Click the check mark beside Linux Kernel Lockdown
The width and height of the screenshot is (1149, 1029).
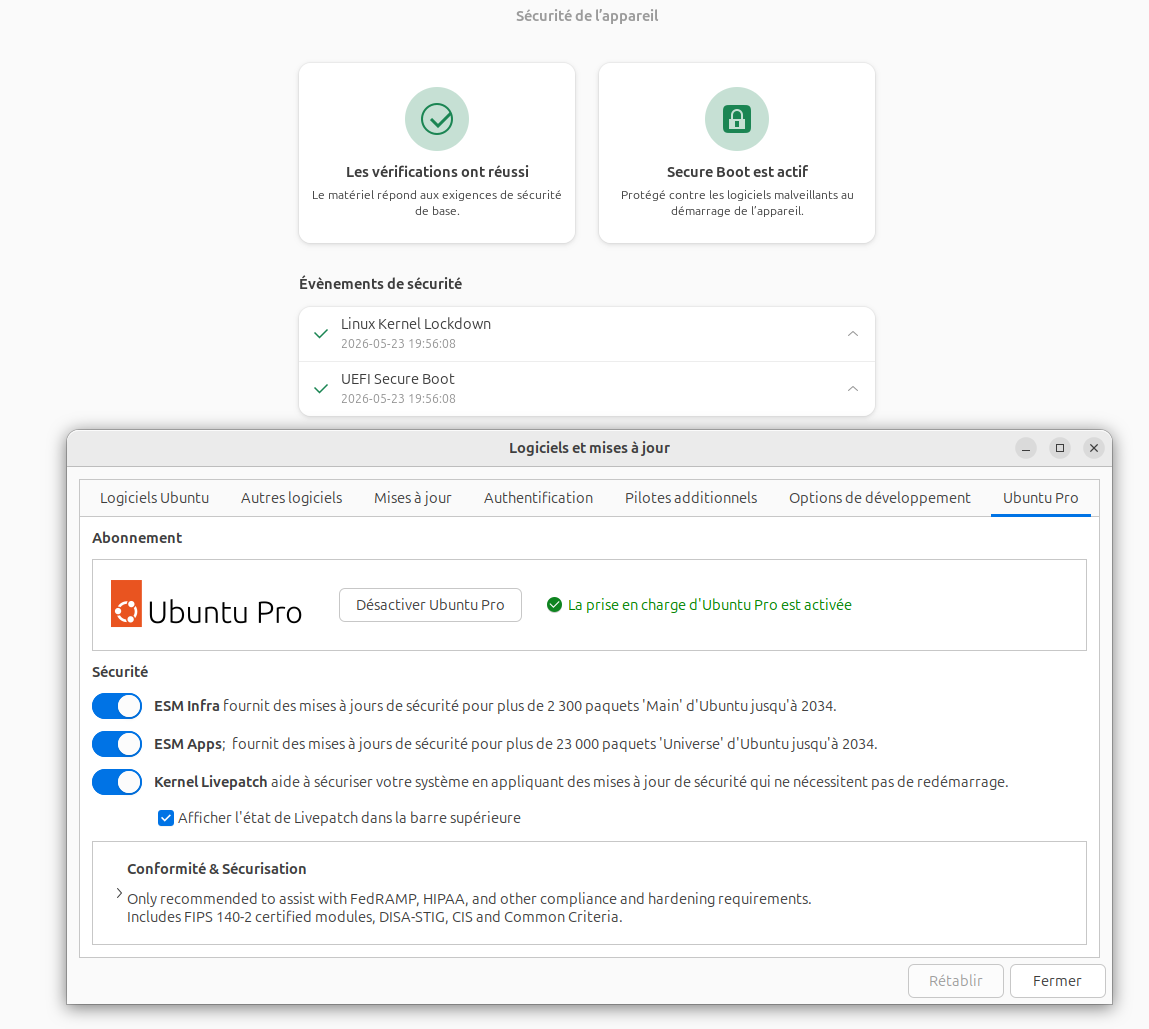pos(320,334)
